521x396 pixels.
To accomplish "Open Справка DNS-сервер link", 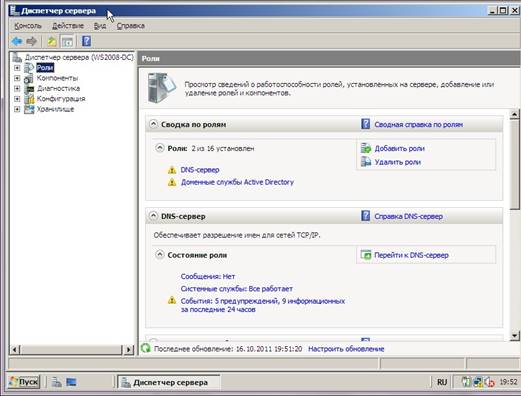I will point(409,216).
